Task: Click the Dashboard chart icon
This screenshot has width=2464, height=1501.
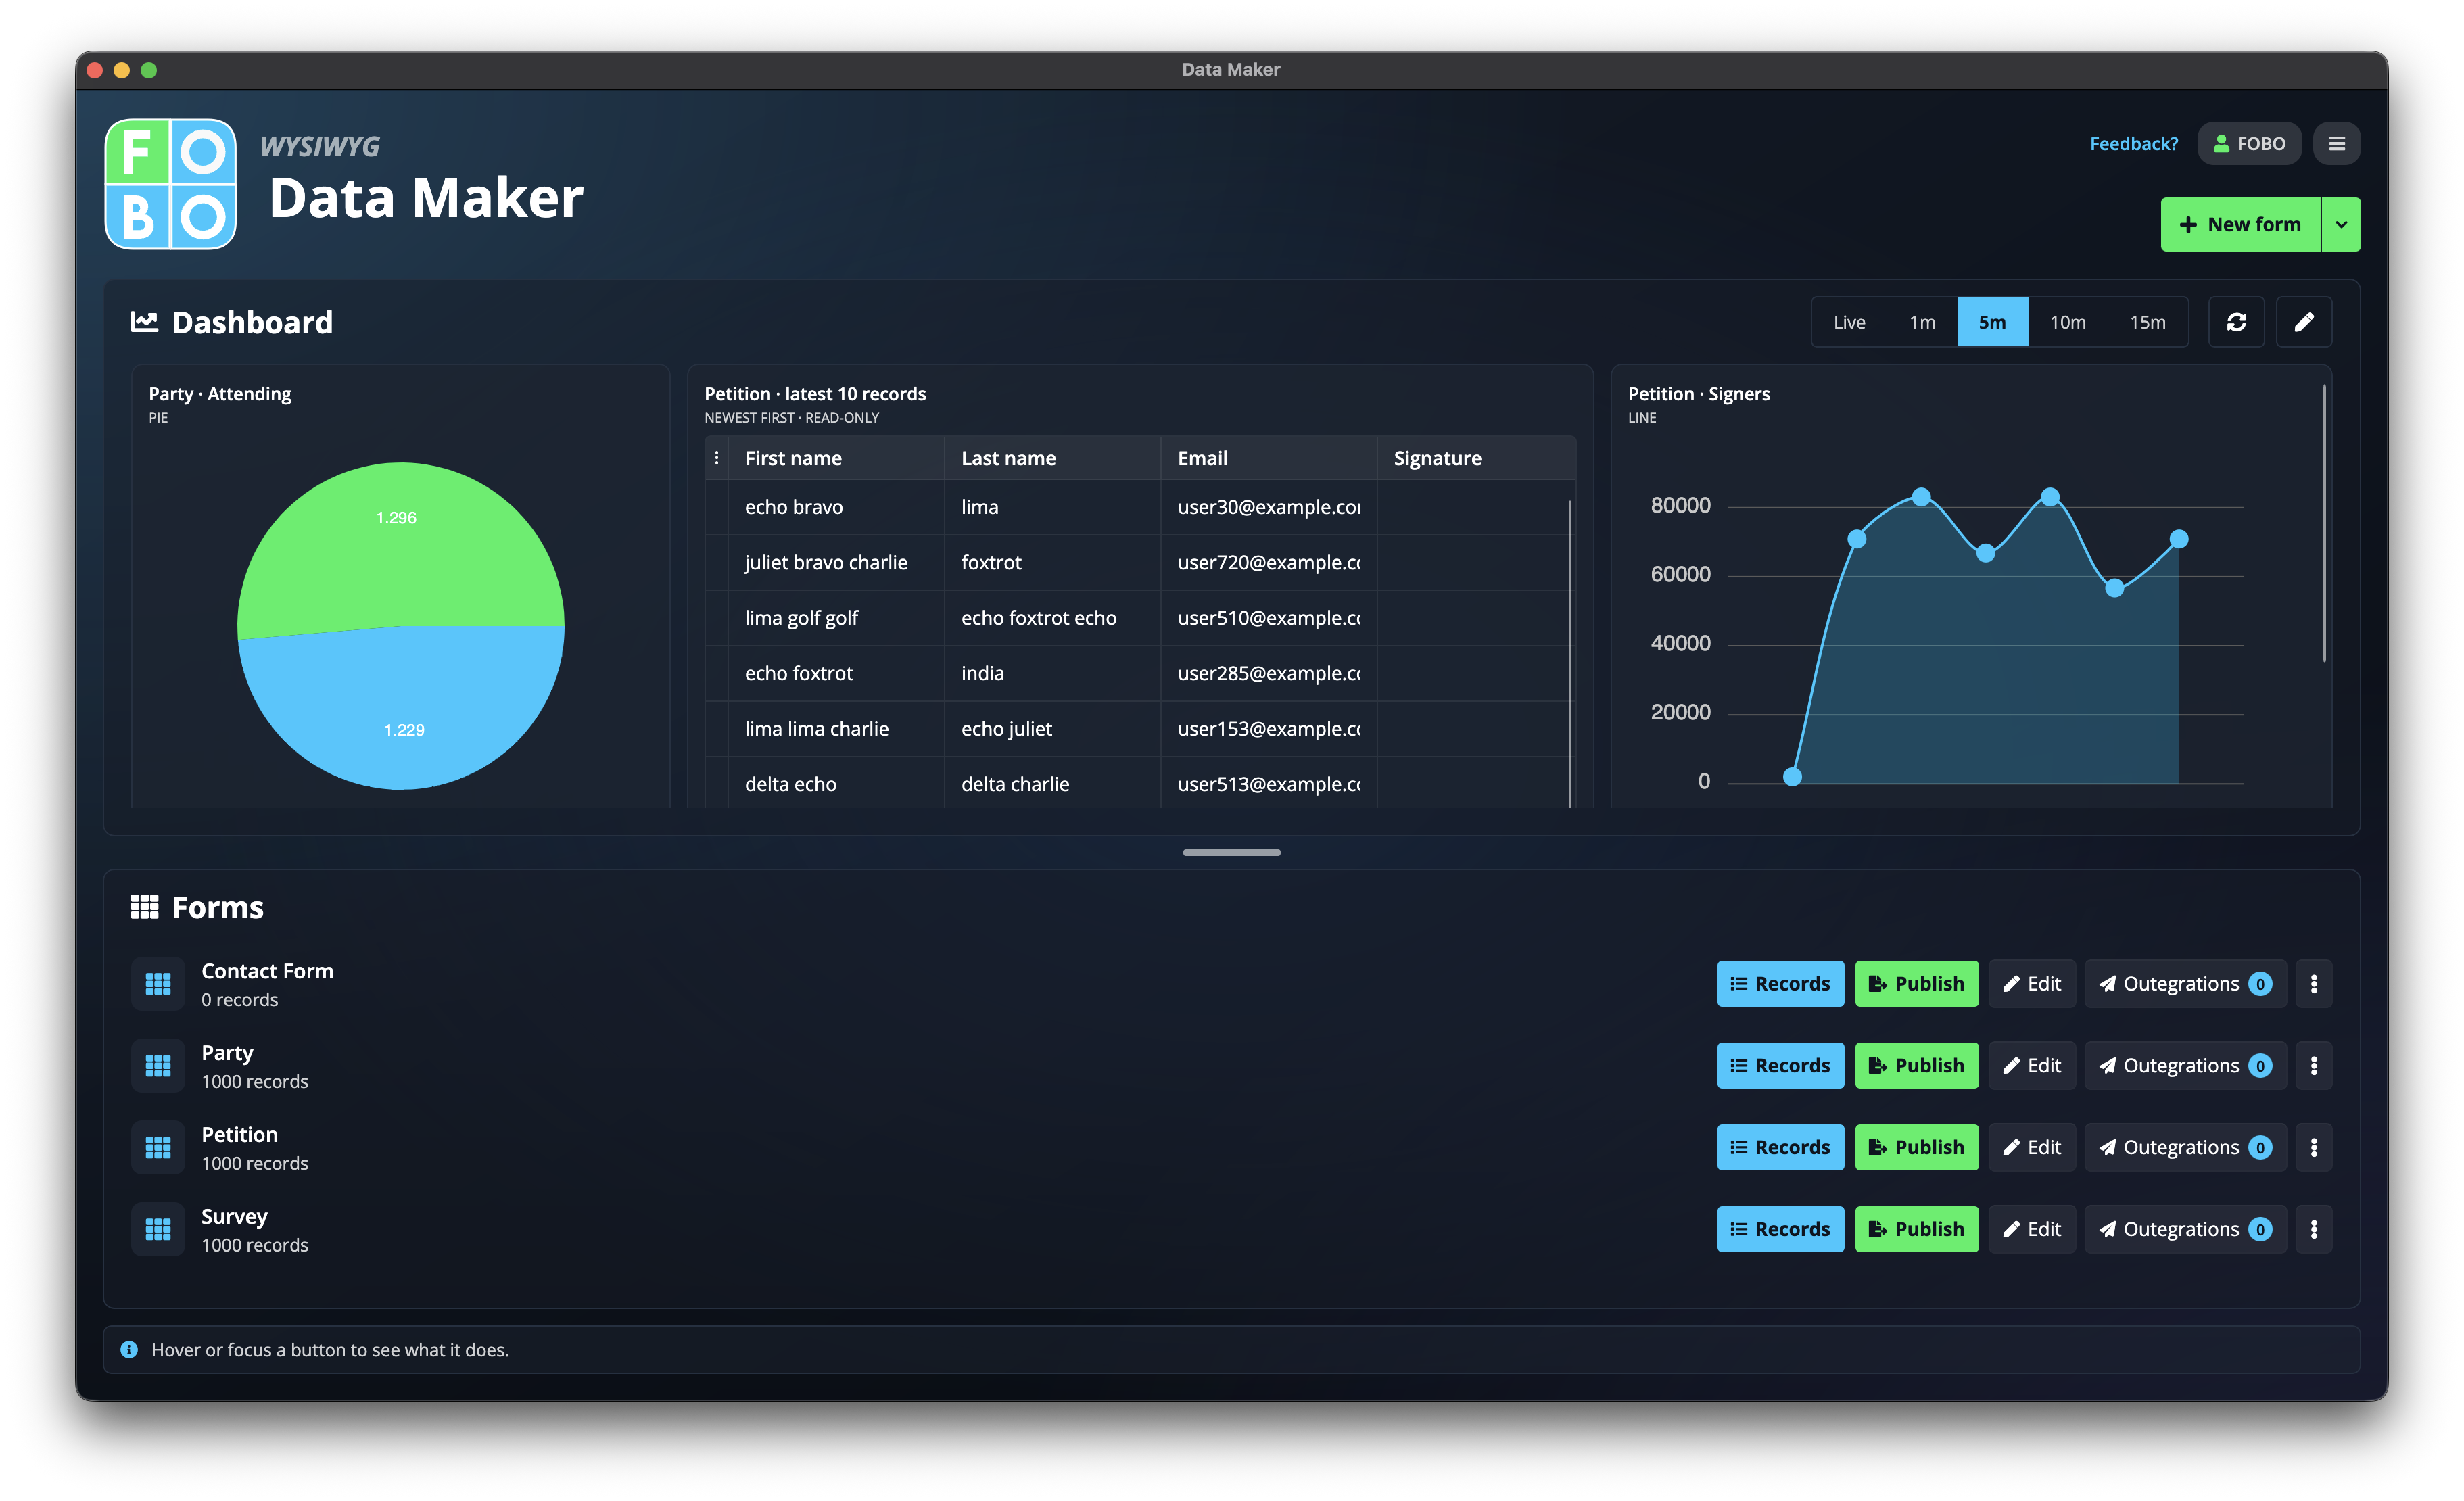Action: click(x=144, y=322)
